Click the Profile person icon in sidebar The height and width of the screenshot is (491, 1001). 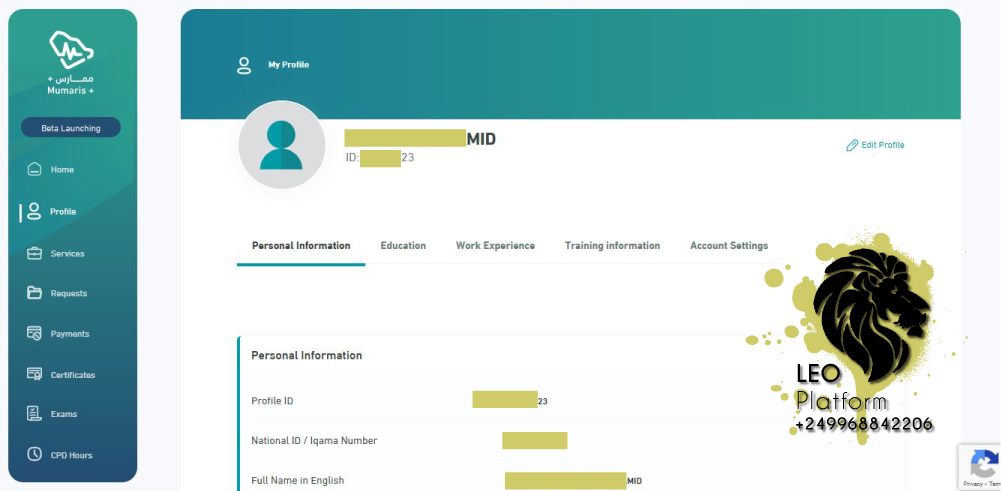pyautogui.click(x=34, y=211)
